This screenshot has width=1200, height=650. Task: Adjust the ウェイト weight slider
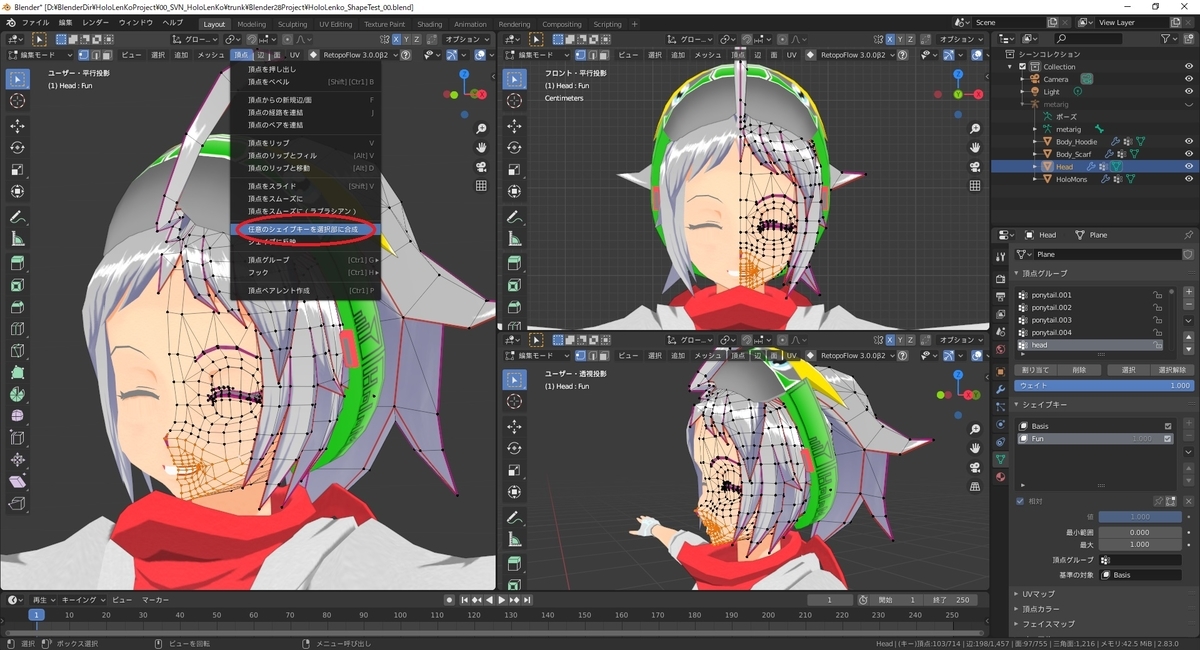click(x=1104, y=385)
